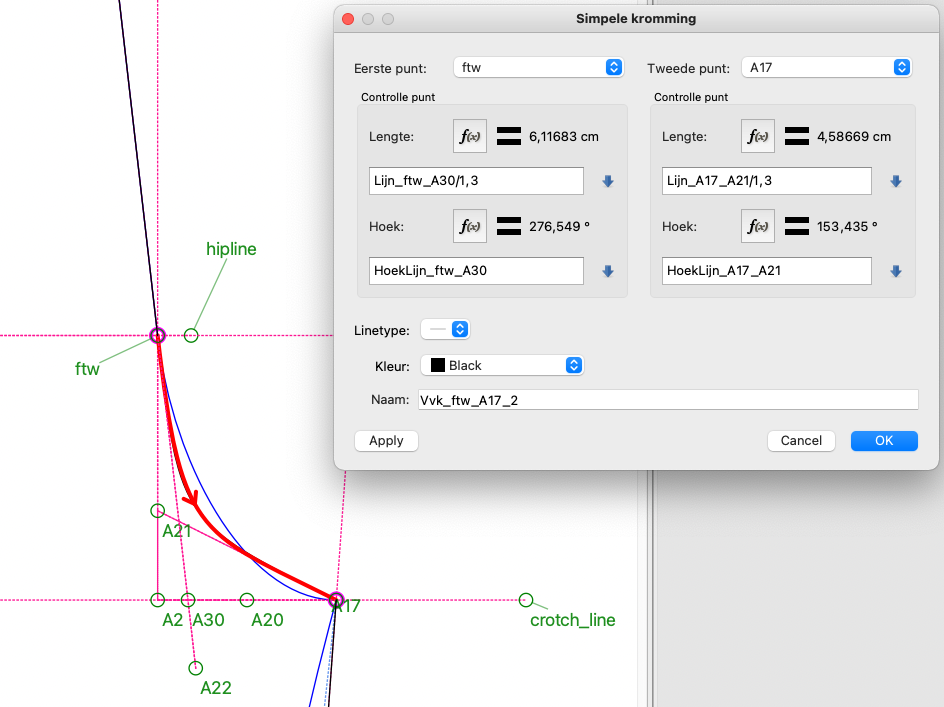Select point A21 on the pattern canvas
Viewport: 944px width, 707px height.
157,511
